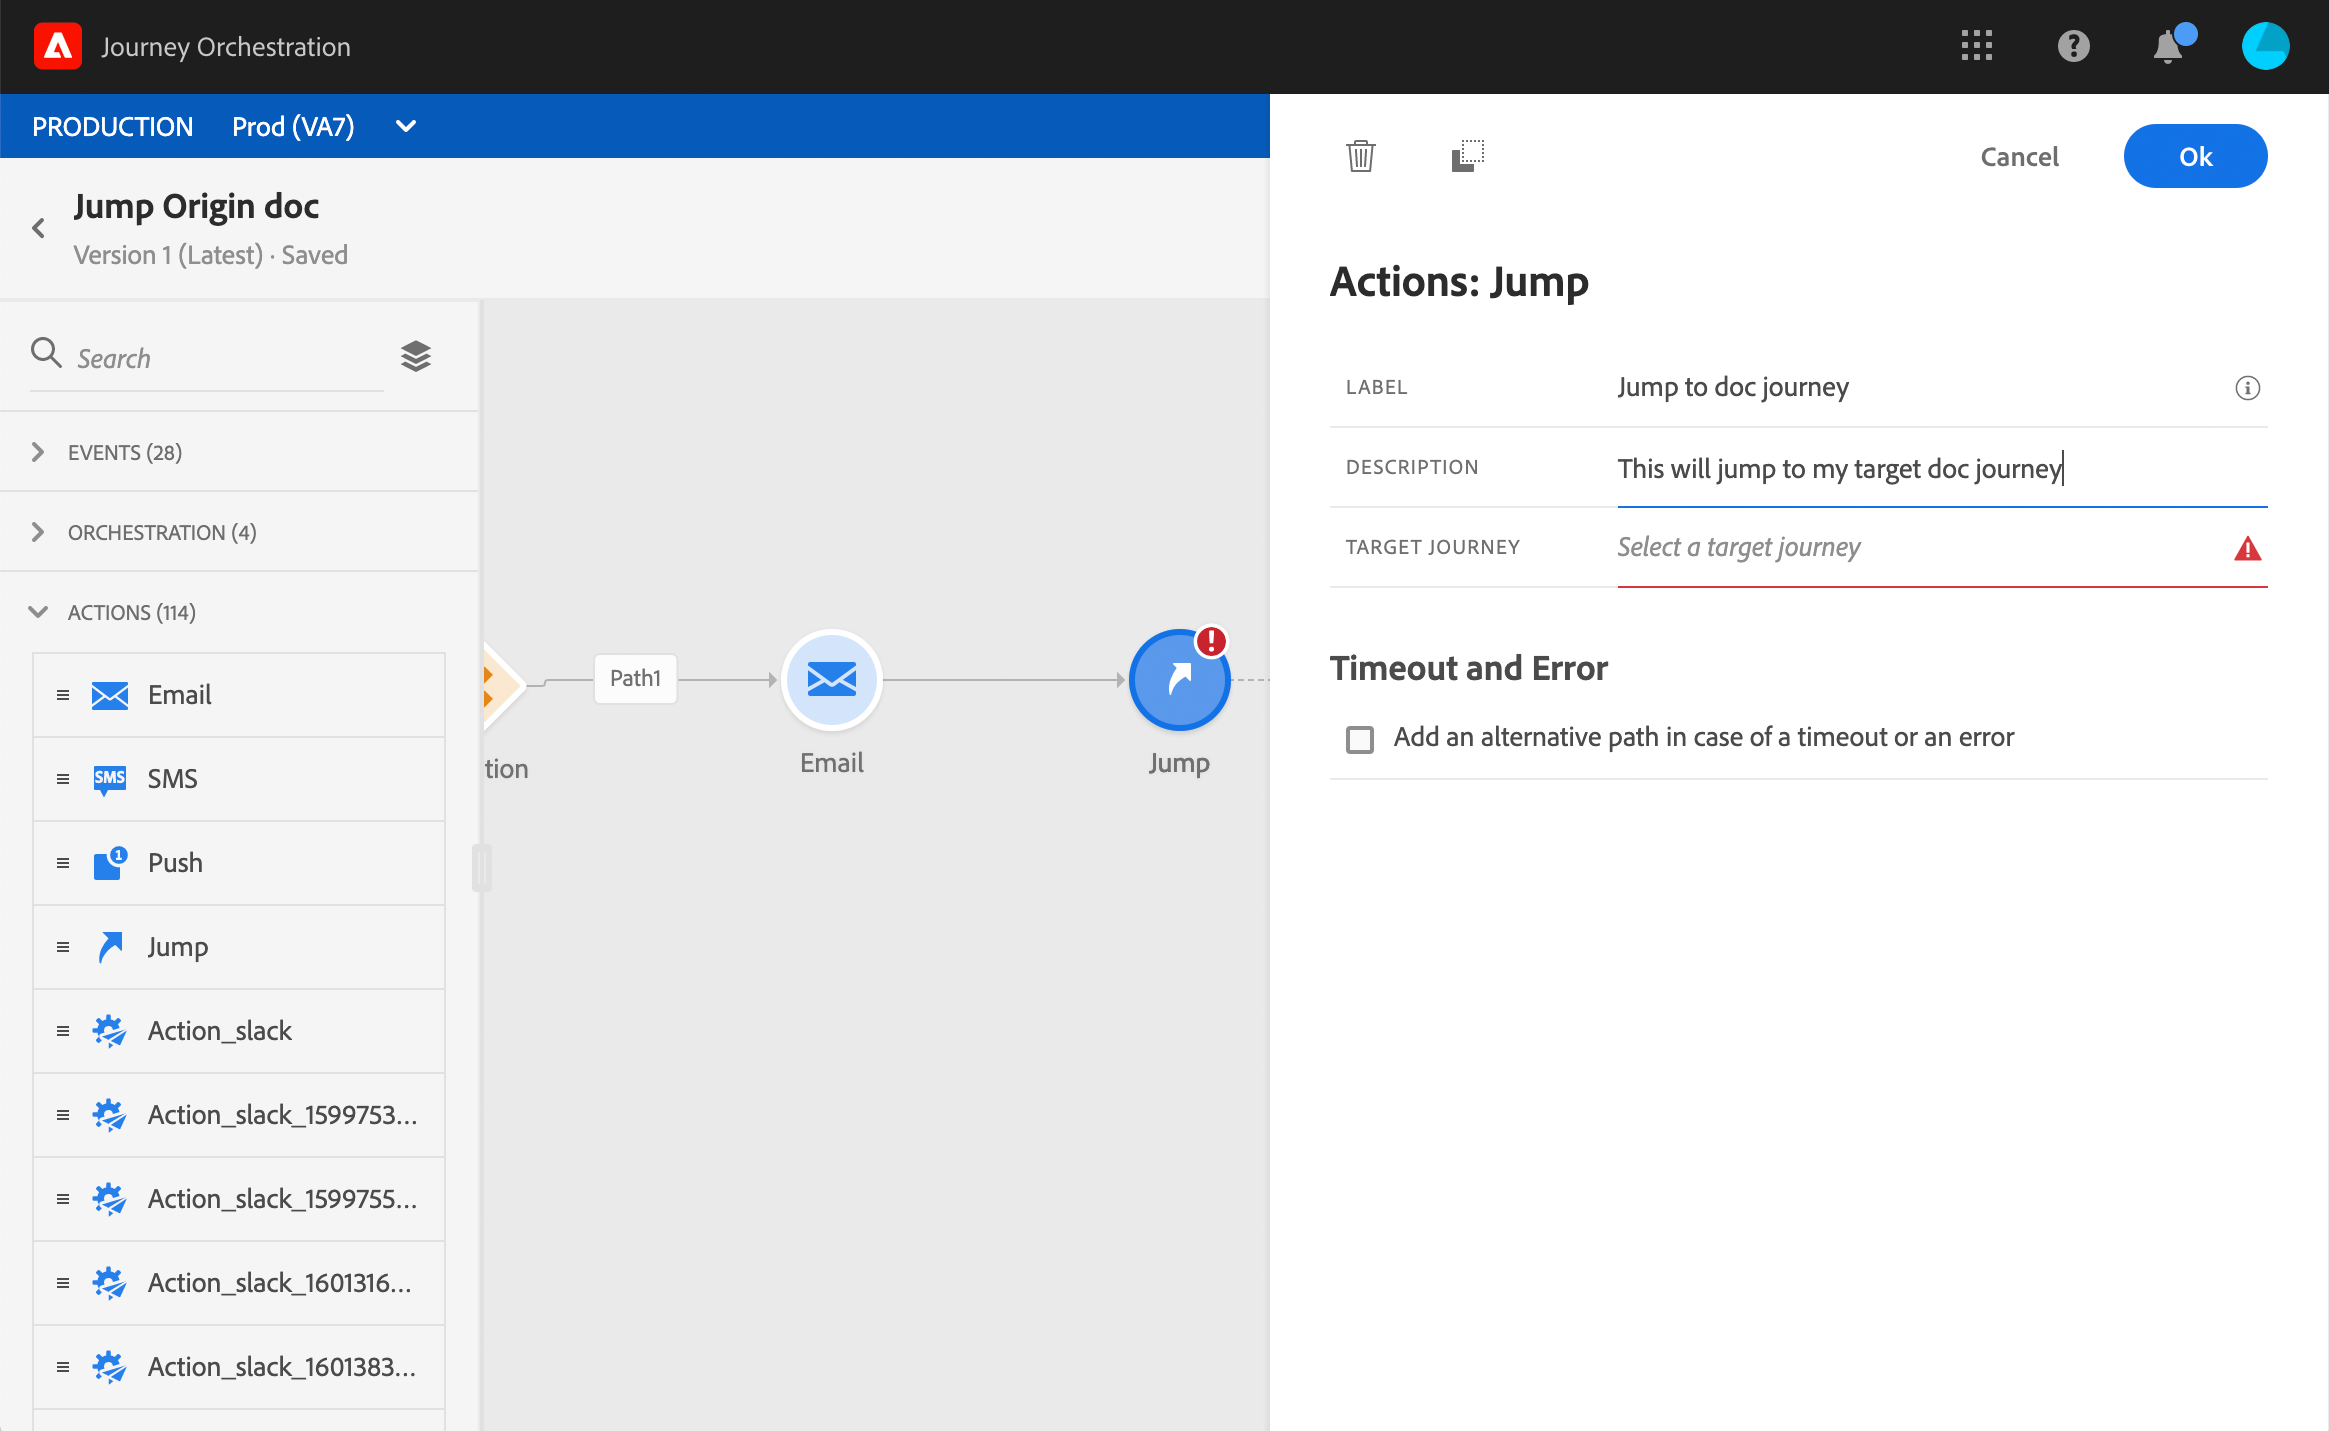Open the Prod (VA7) environment dropdown
2329x1431 pixels.
point(405,127)
